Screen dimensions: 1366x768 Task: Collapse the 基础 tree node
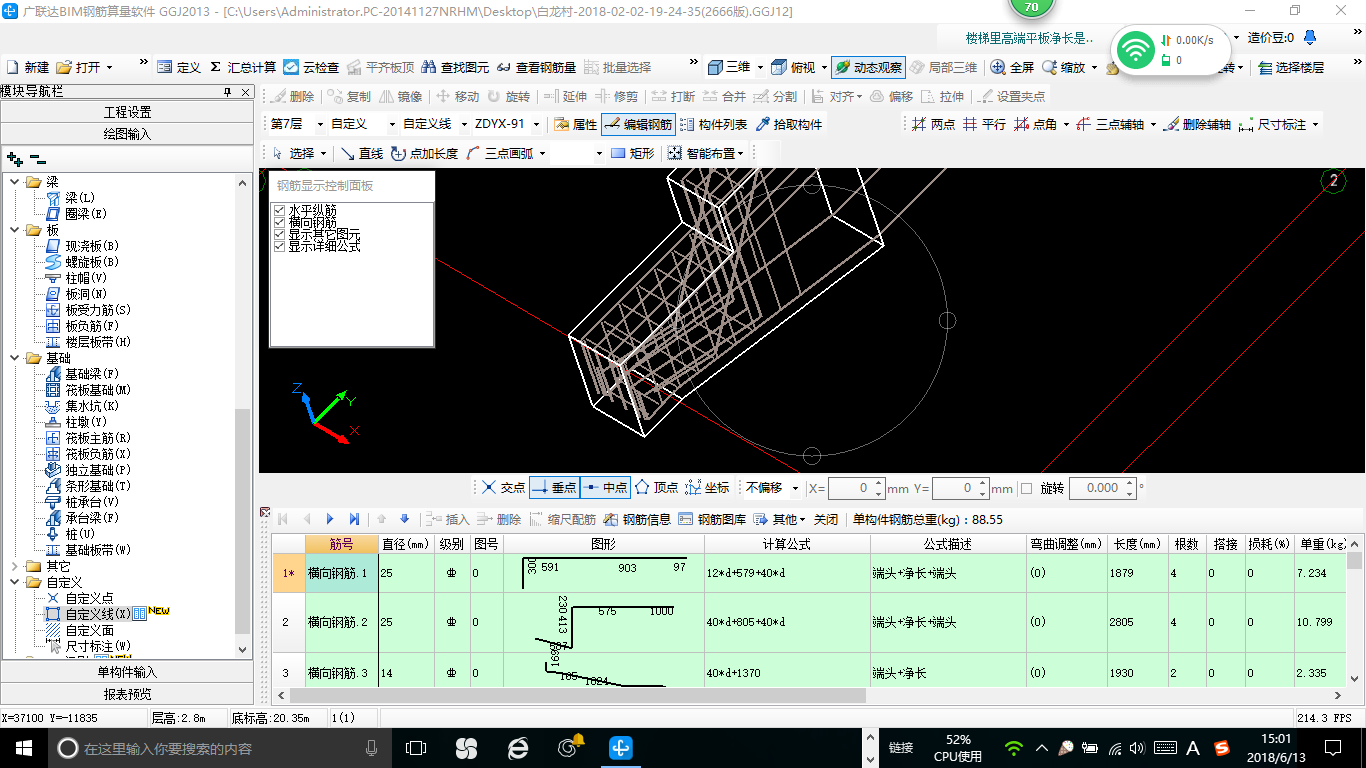(x=14, y=358)
